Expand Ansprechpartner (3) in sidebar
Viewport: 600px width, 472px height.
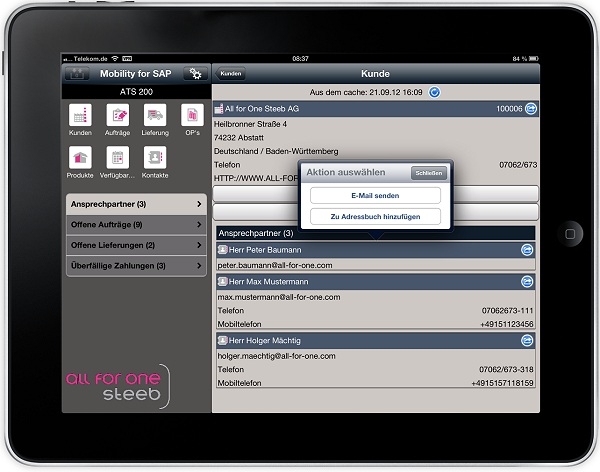pos(135,204)
